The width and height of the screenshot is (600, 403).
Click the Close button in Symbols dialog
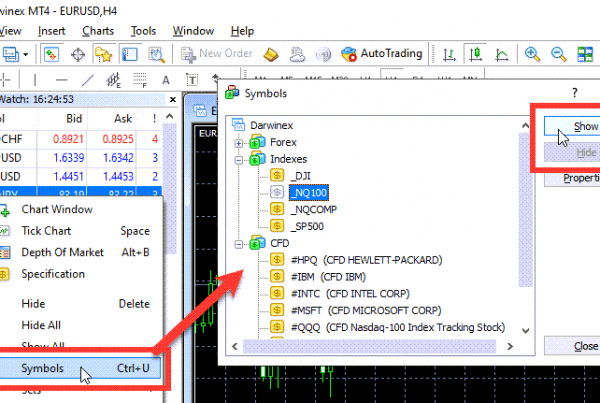[x=572, y=346]
